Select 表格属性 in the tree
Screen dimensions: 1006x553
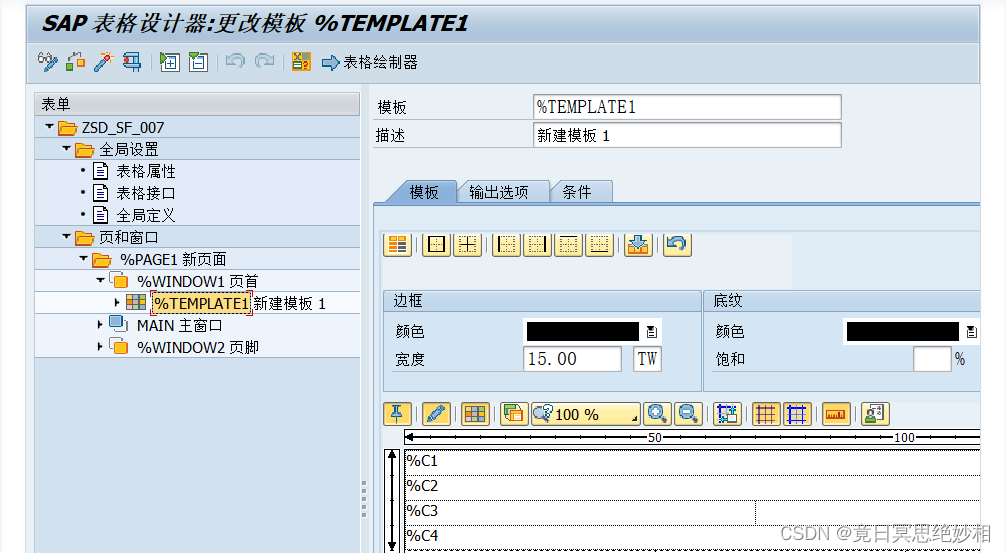point(146,171)
